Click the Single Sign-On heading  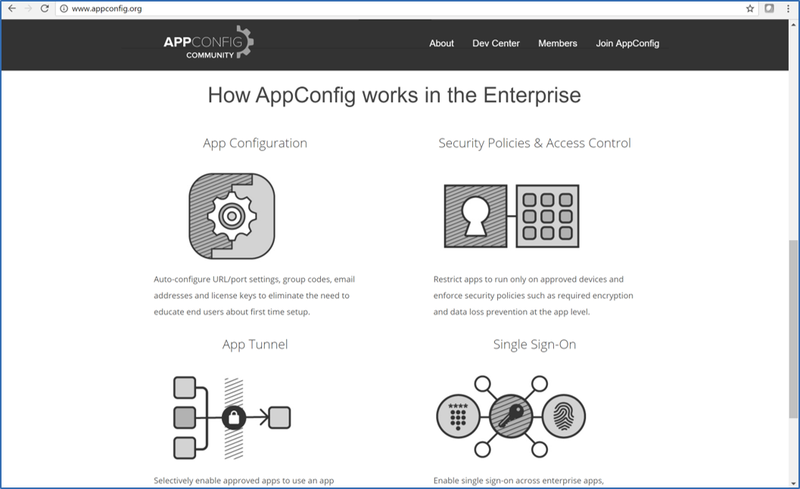tap(535, 345)
